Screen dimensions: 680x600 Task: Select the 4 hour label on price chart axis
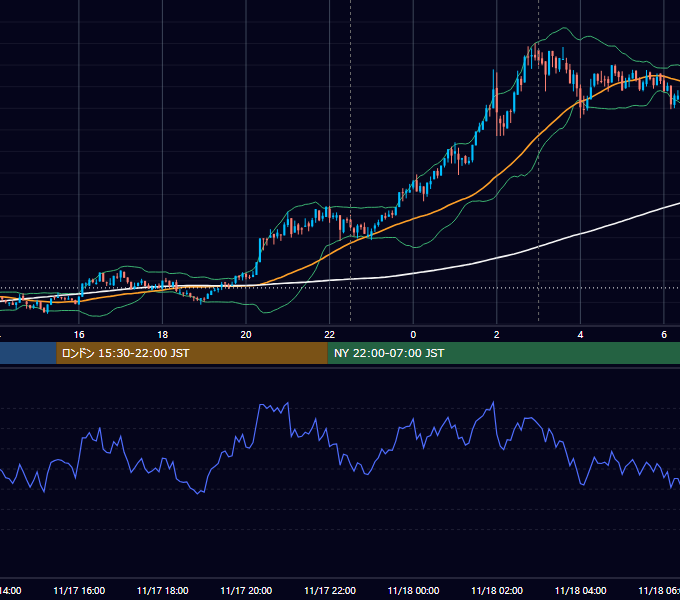coord(580,335)
